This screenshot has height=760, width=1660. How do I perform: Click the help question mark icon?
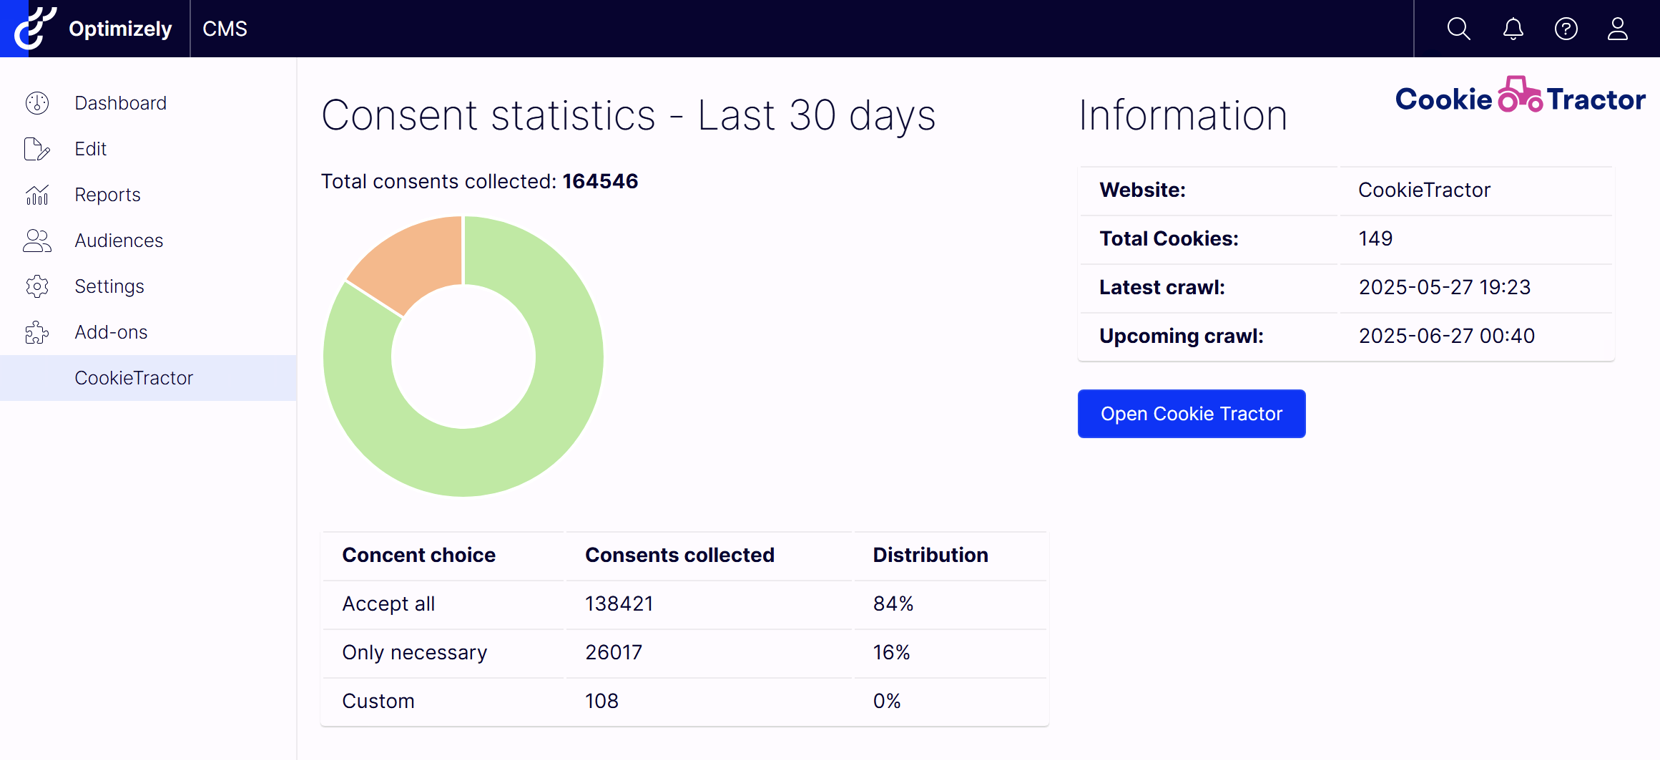click(x=1566, y=29)
